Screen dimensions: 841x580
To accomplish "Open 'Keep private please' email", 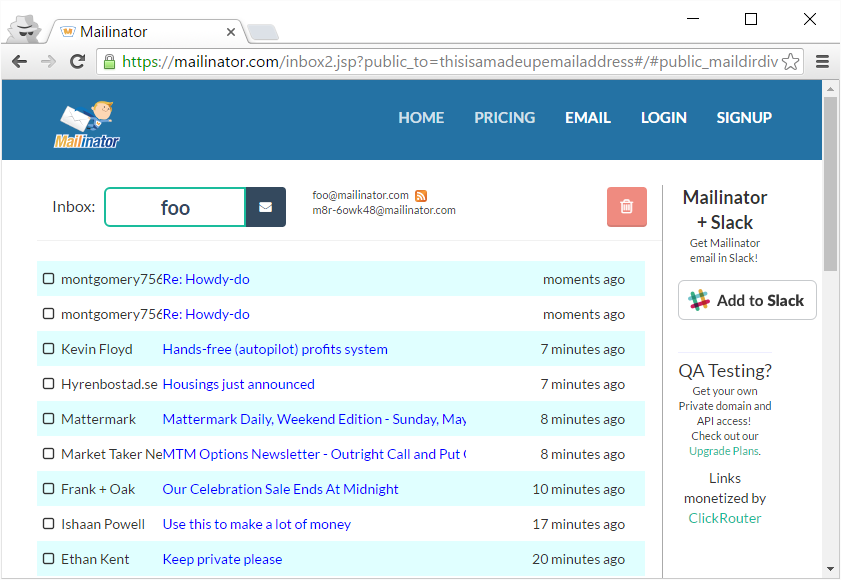I will (223, 559).
